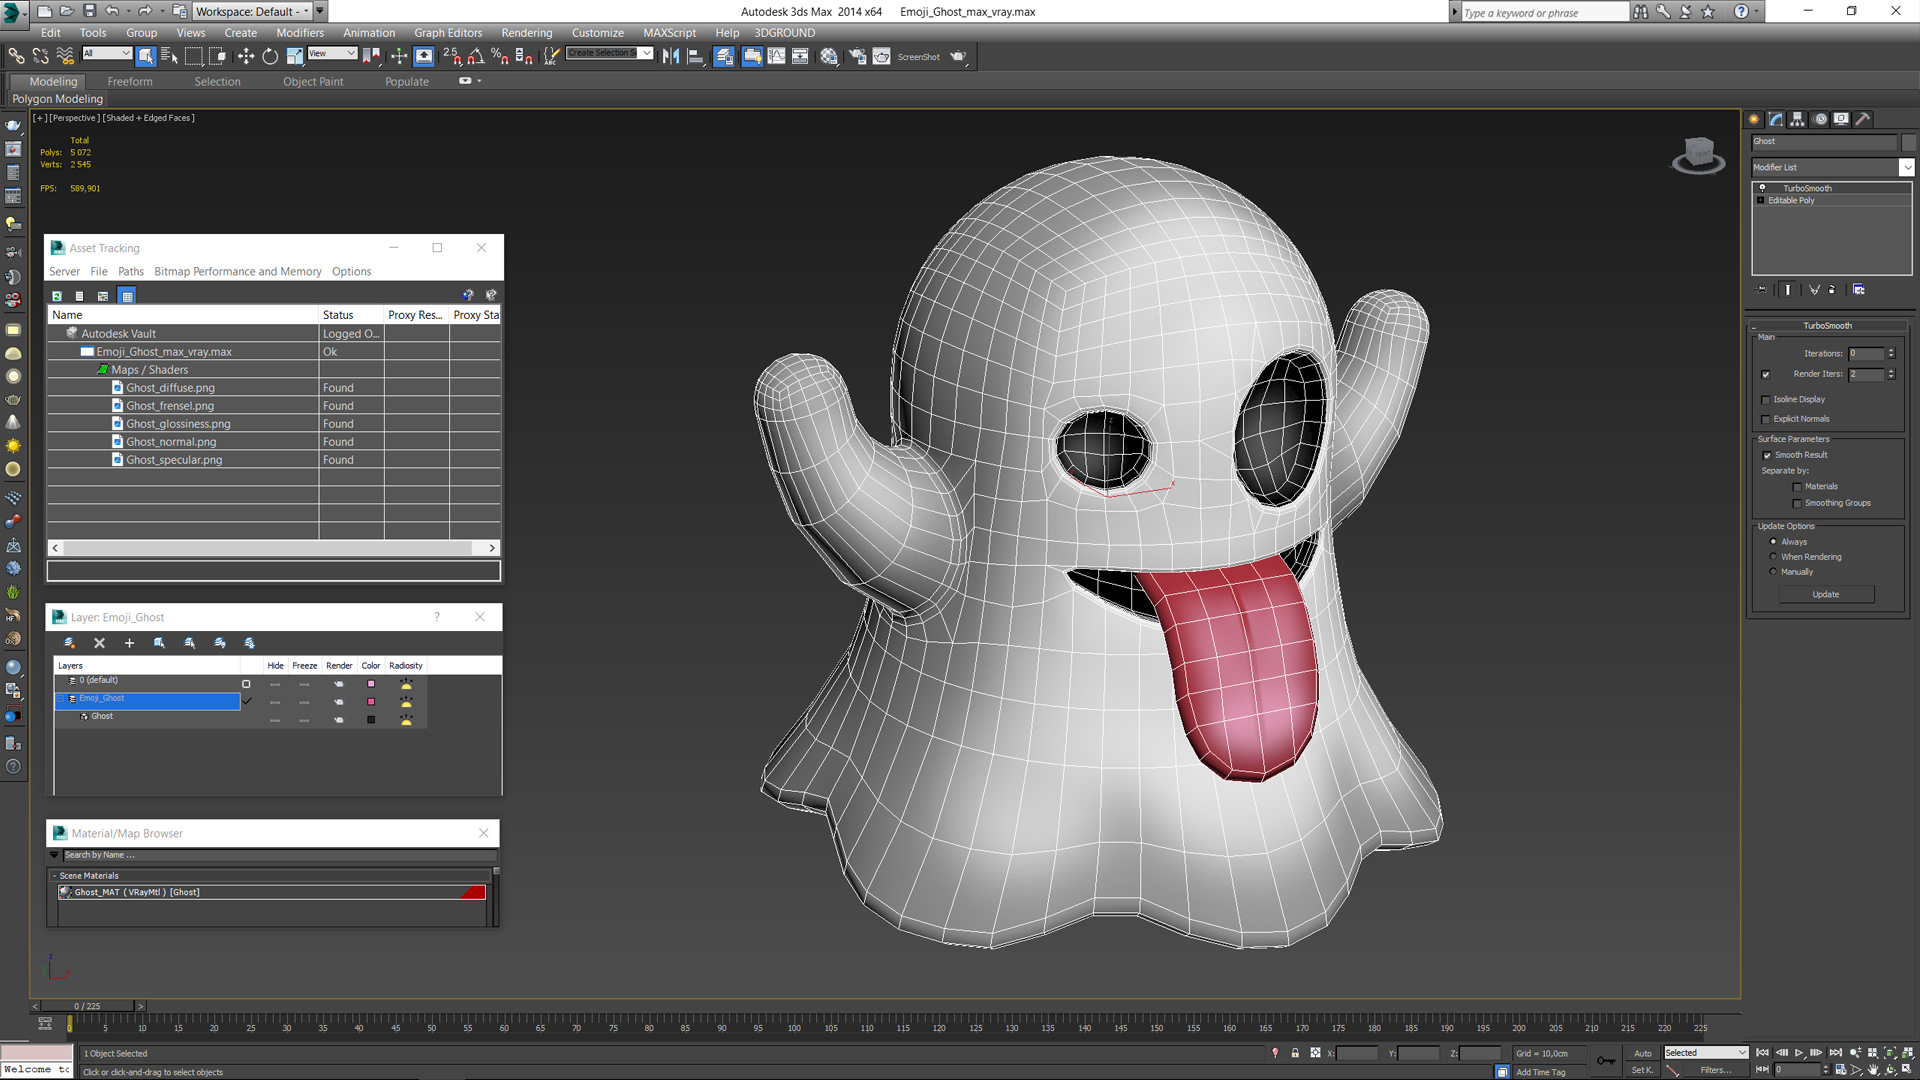The image size is (1920, 1080).
Task: Enable Render Iters checkbox in TurboSmooth
Action: [1764, 376]
